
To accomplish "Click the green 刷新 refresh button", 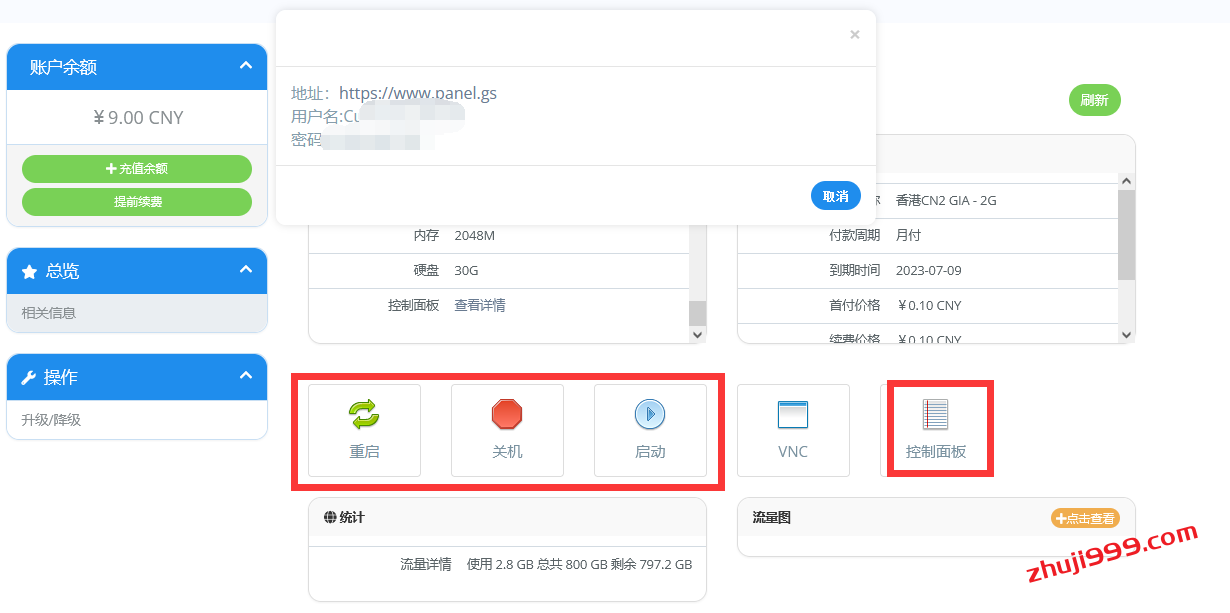I will coord(1094,100).
